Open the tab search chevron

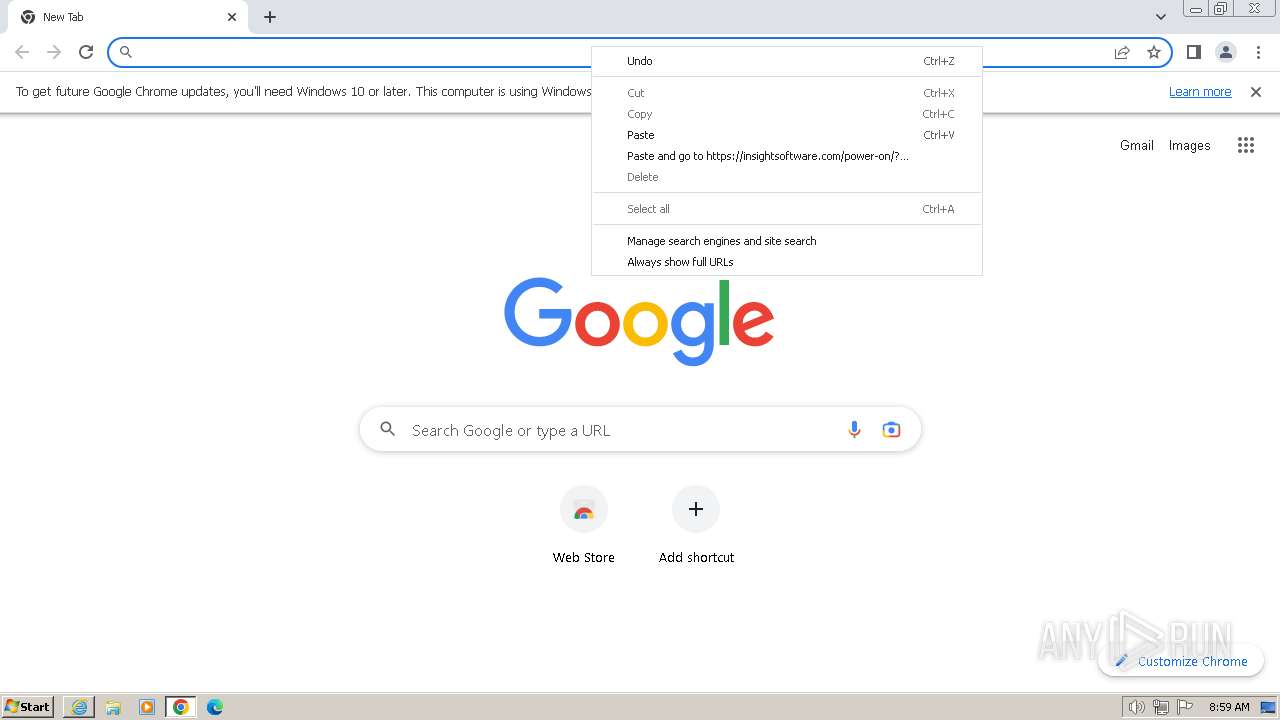[x=1160, y=17]
